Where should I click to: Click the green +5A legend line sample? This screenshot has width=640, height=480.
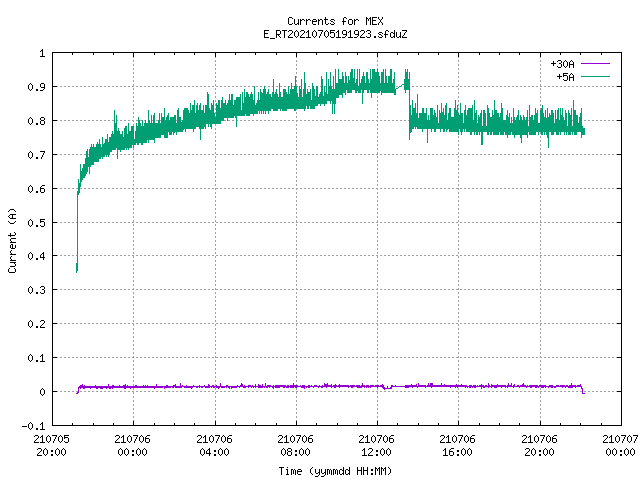click(596, 76)
